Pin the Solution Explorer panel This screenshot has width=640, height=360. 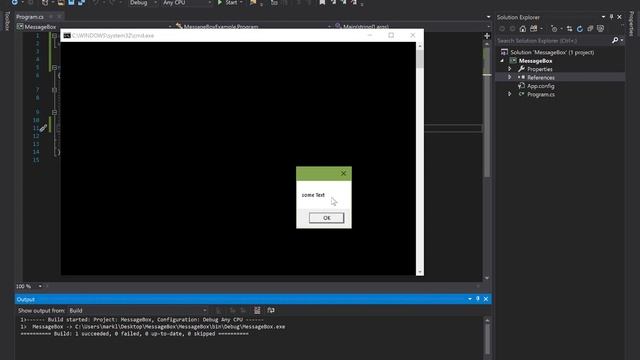pos(611,17)
